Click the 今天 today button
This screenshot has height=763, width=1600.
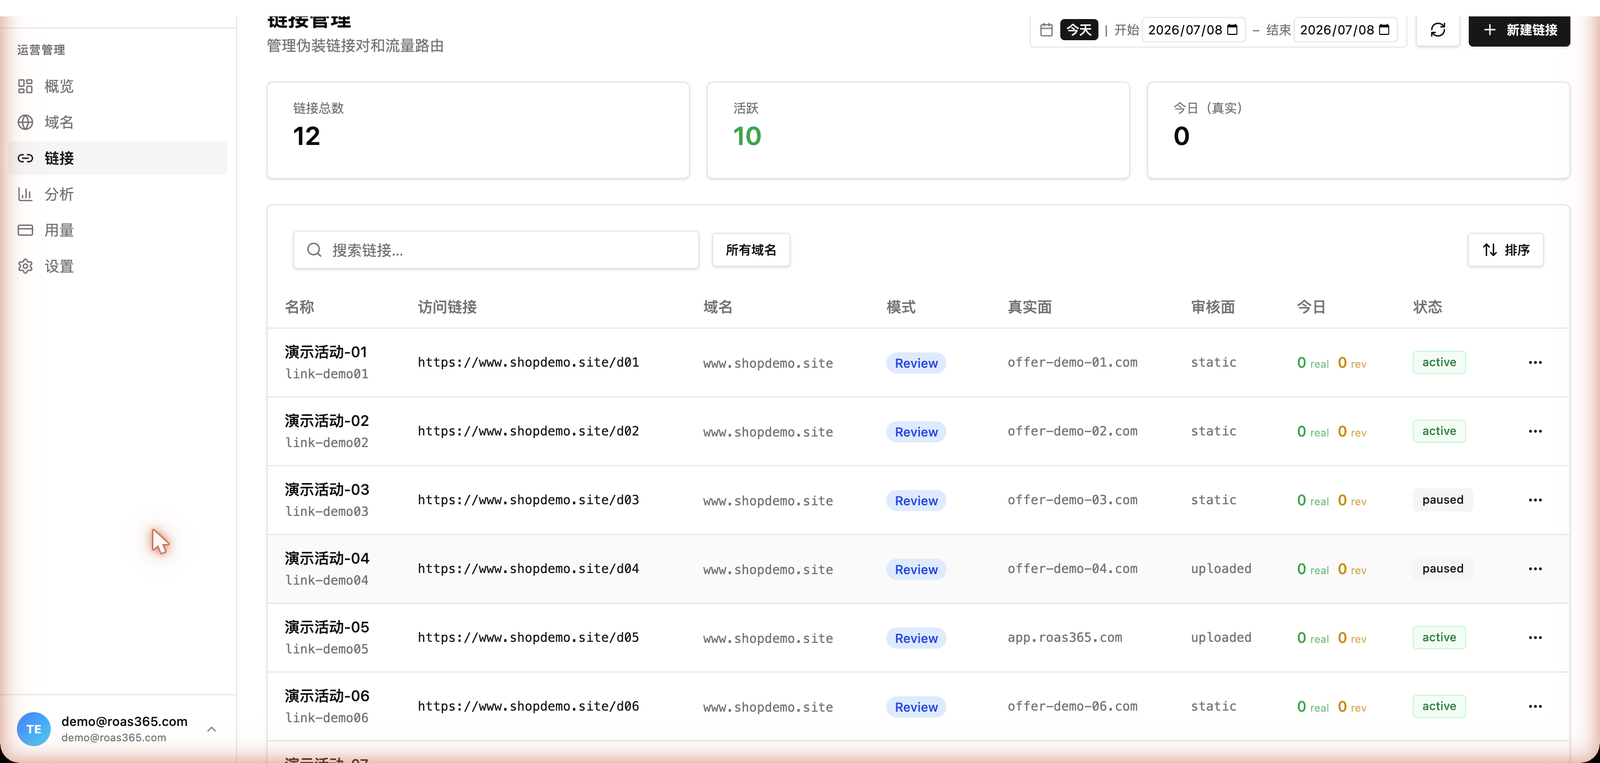point(1079,30)
